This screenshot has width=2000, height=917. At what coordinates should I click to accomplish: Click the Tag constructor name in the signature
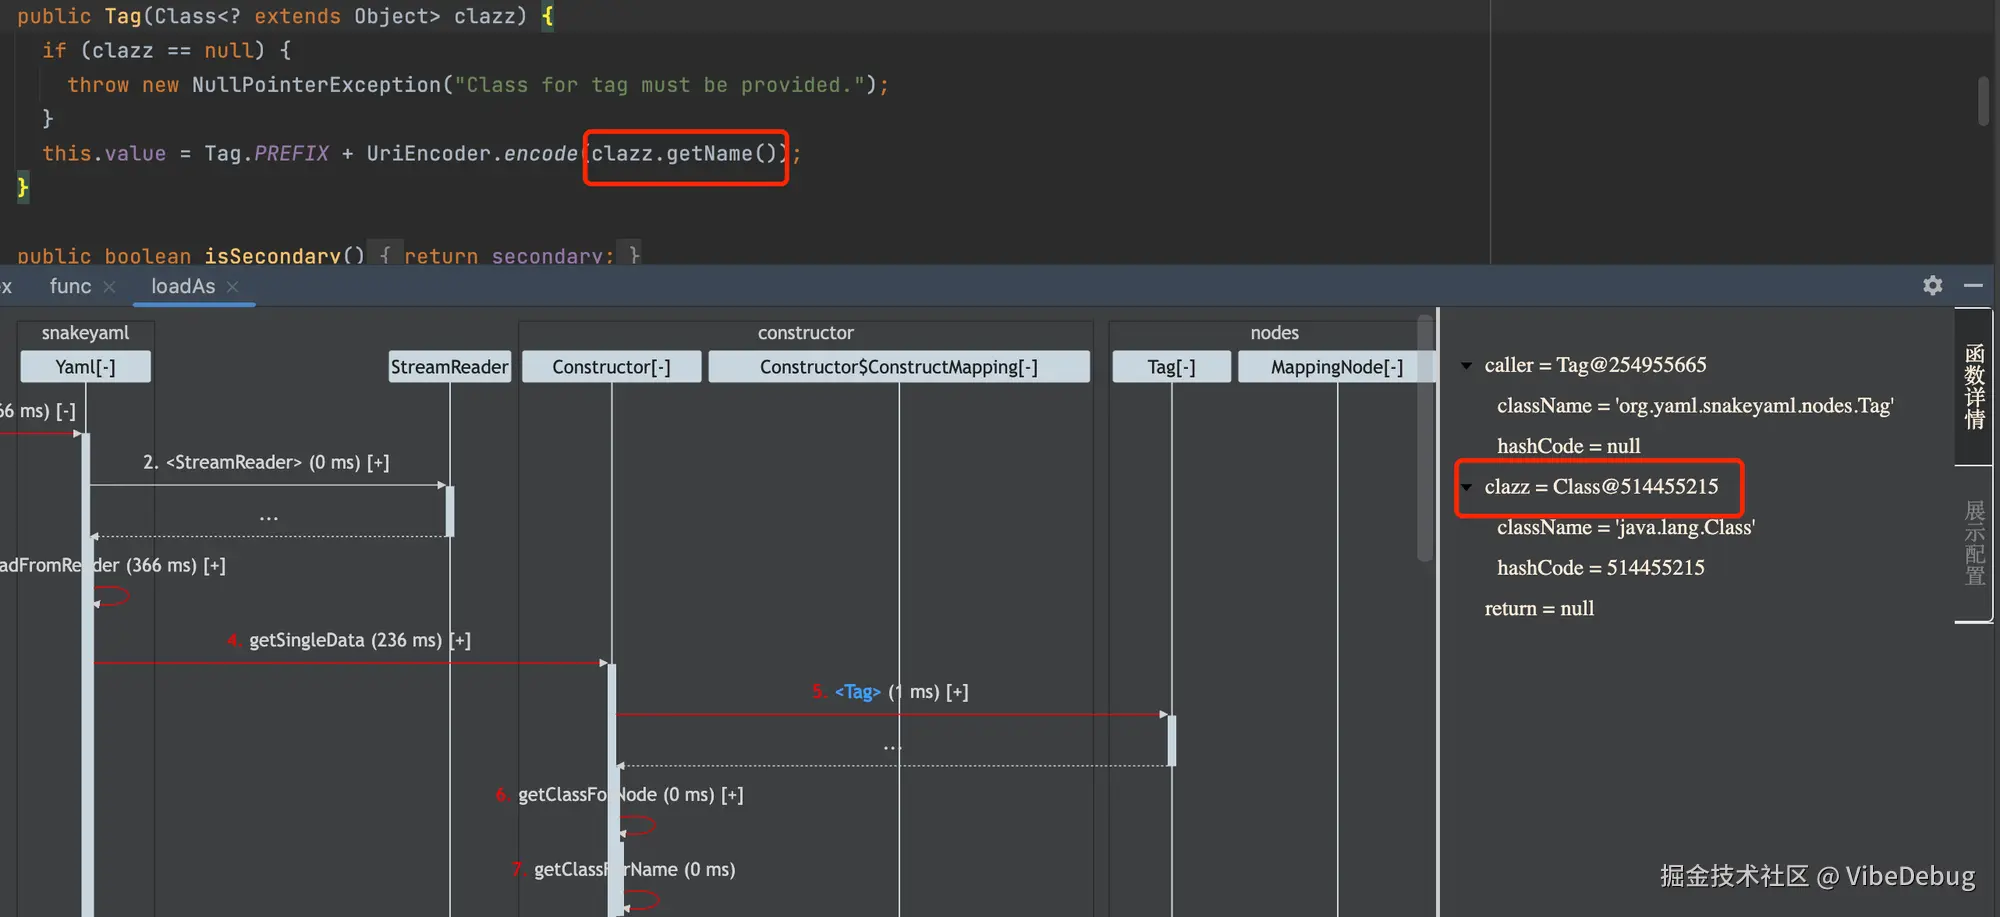[x=123, y=17]
